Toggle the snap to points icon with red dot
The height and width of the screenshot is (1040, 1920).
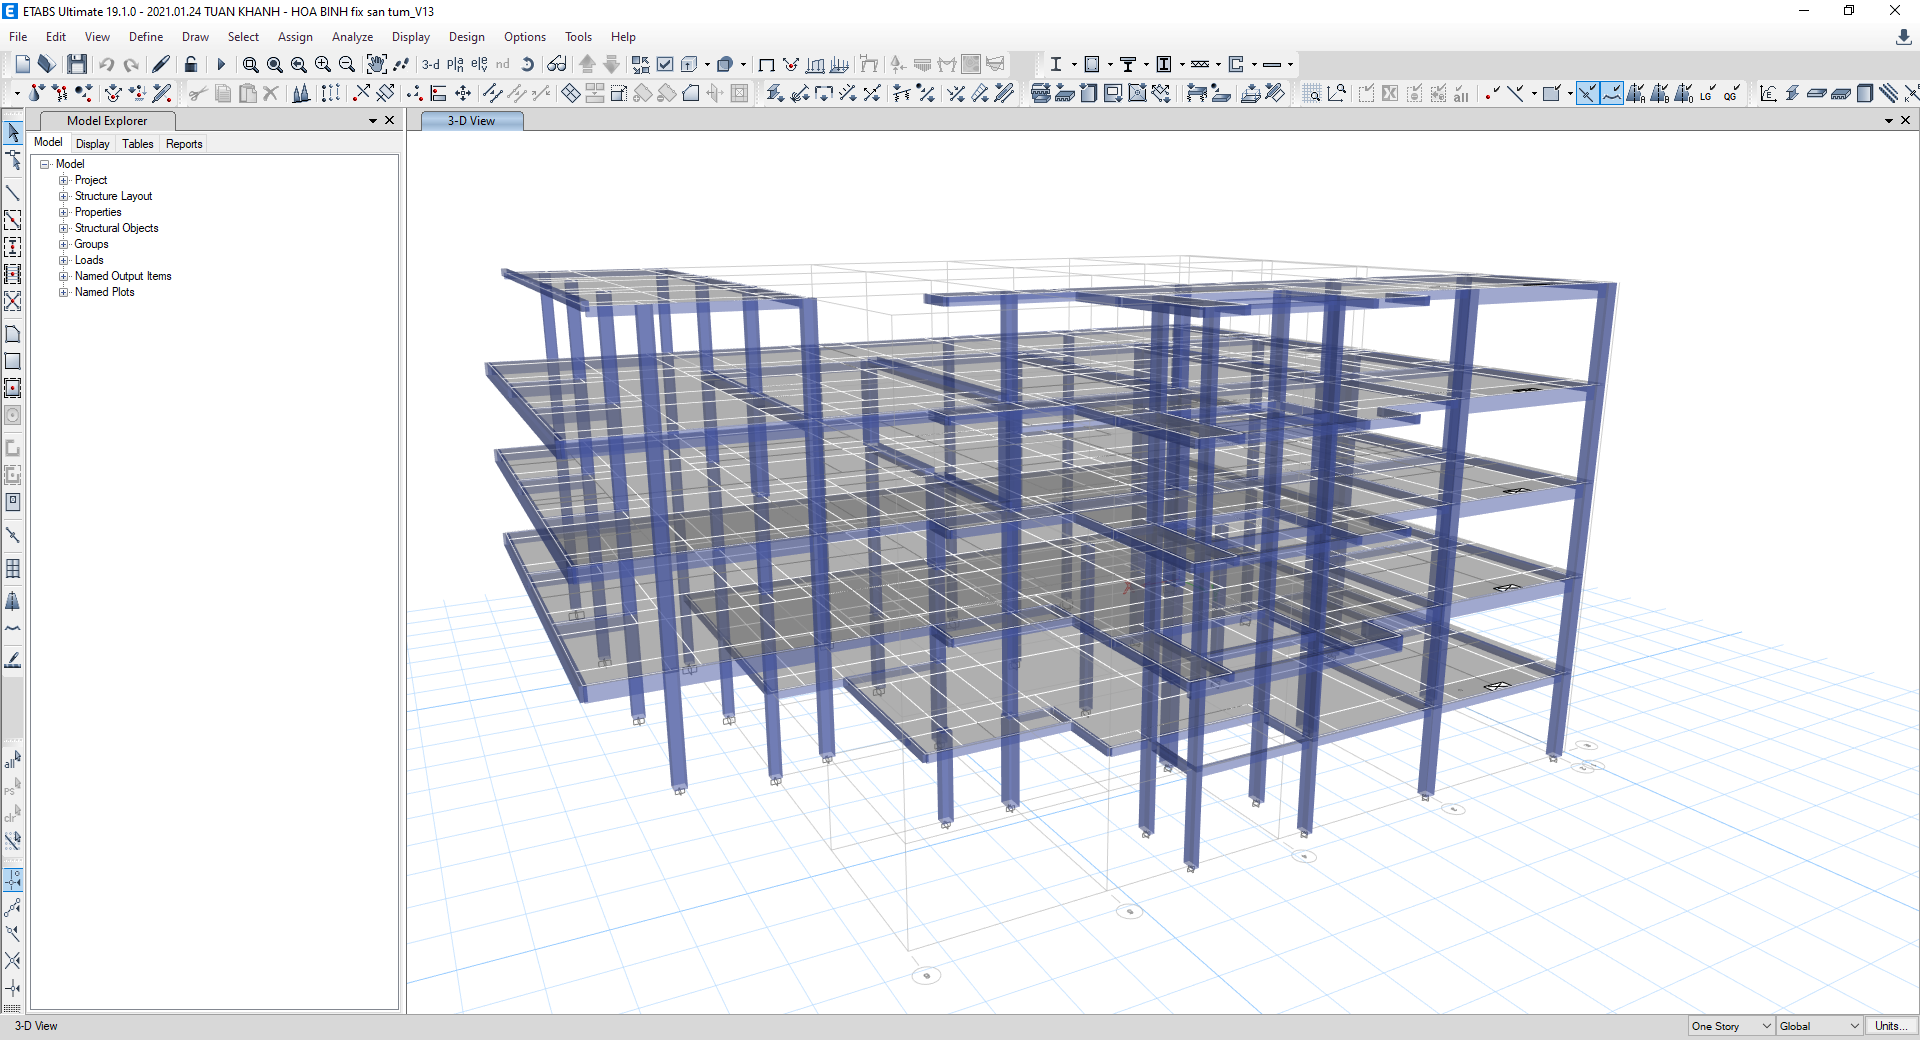[x=1492, y=93]
